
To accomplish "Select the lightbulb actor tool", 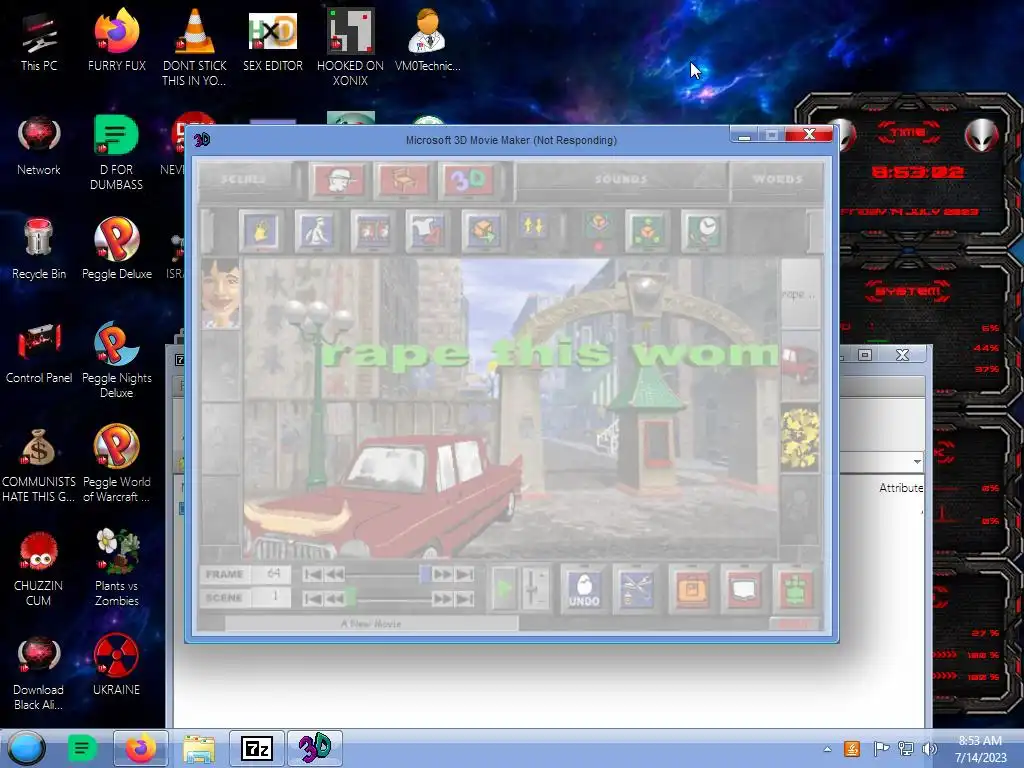I will tap(261, 231).
